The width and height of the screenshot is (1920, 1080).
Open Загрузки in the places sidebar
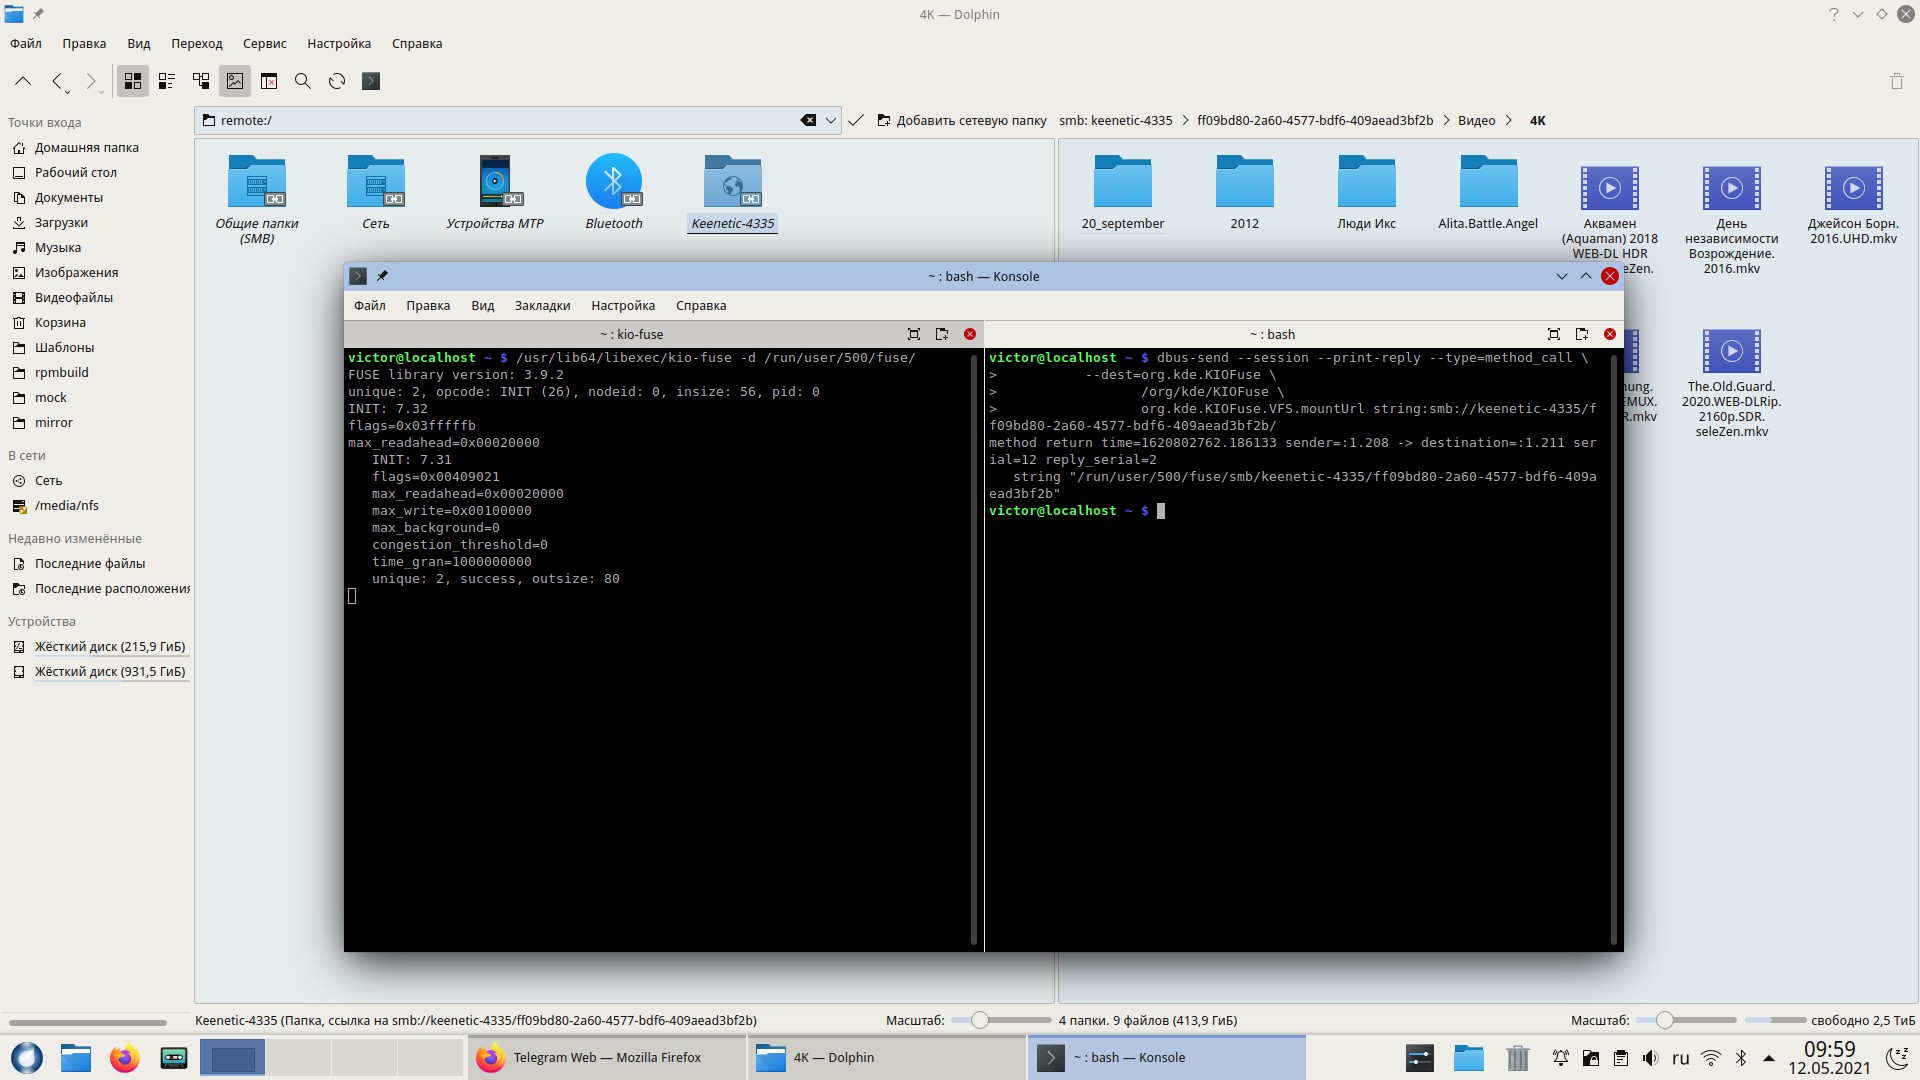tap(61, 222)
